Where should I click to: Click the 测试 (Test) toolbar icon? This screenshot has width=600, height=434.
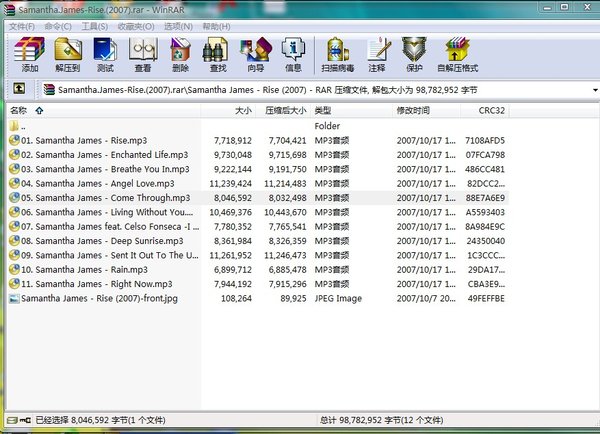[x=105, y=50]
